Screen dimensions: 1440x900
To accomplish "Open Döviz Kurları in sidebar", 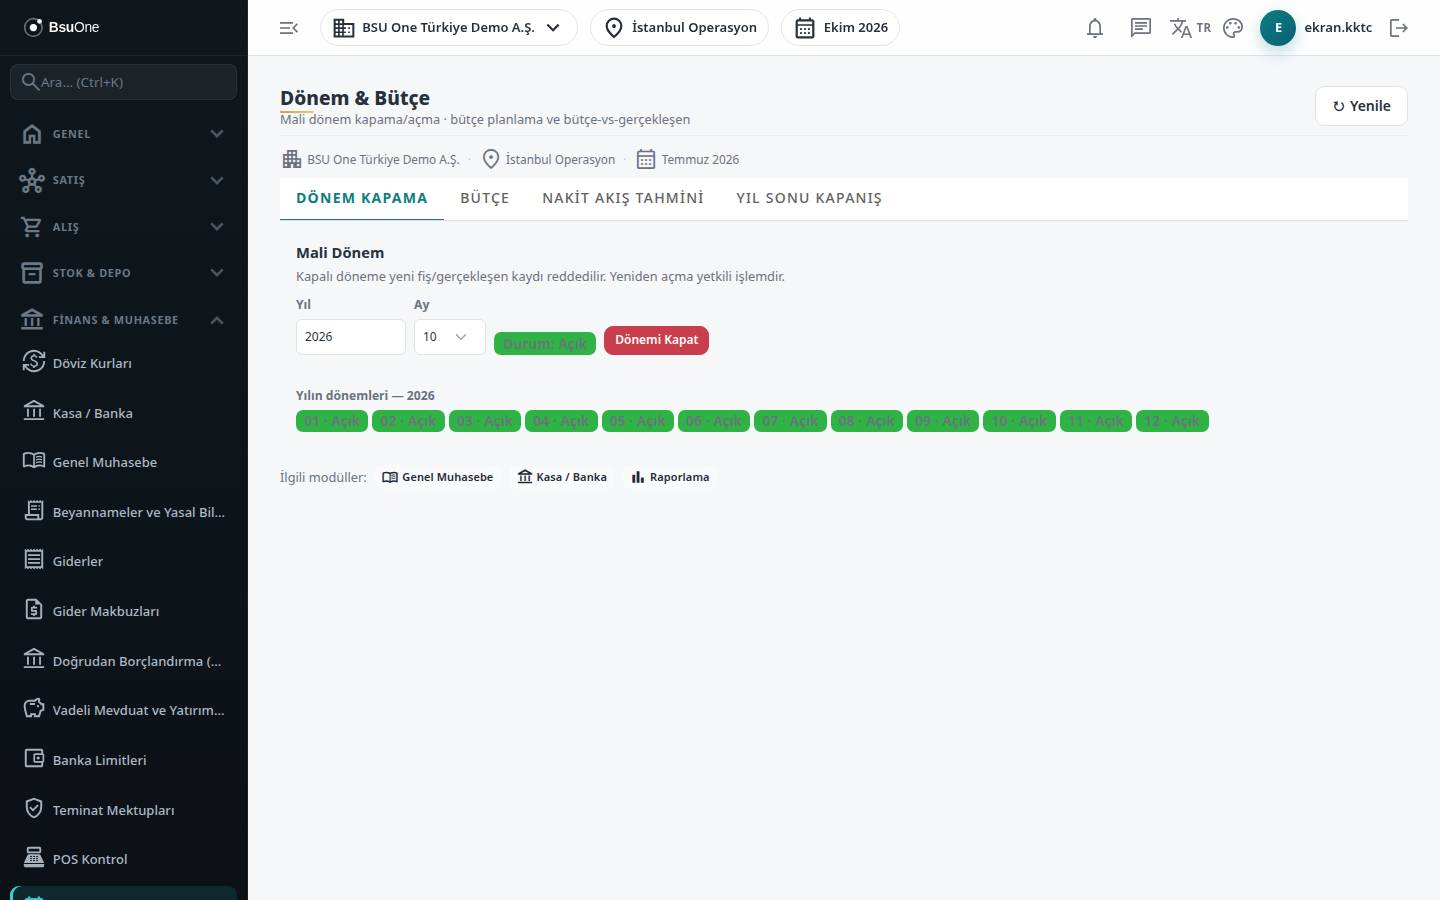I will [x=124, y=363].
